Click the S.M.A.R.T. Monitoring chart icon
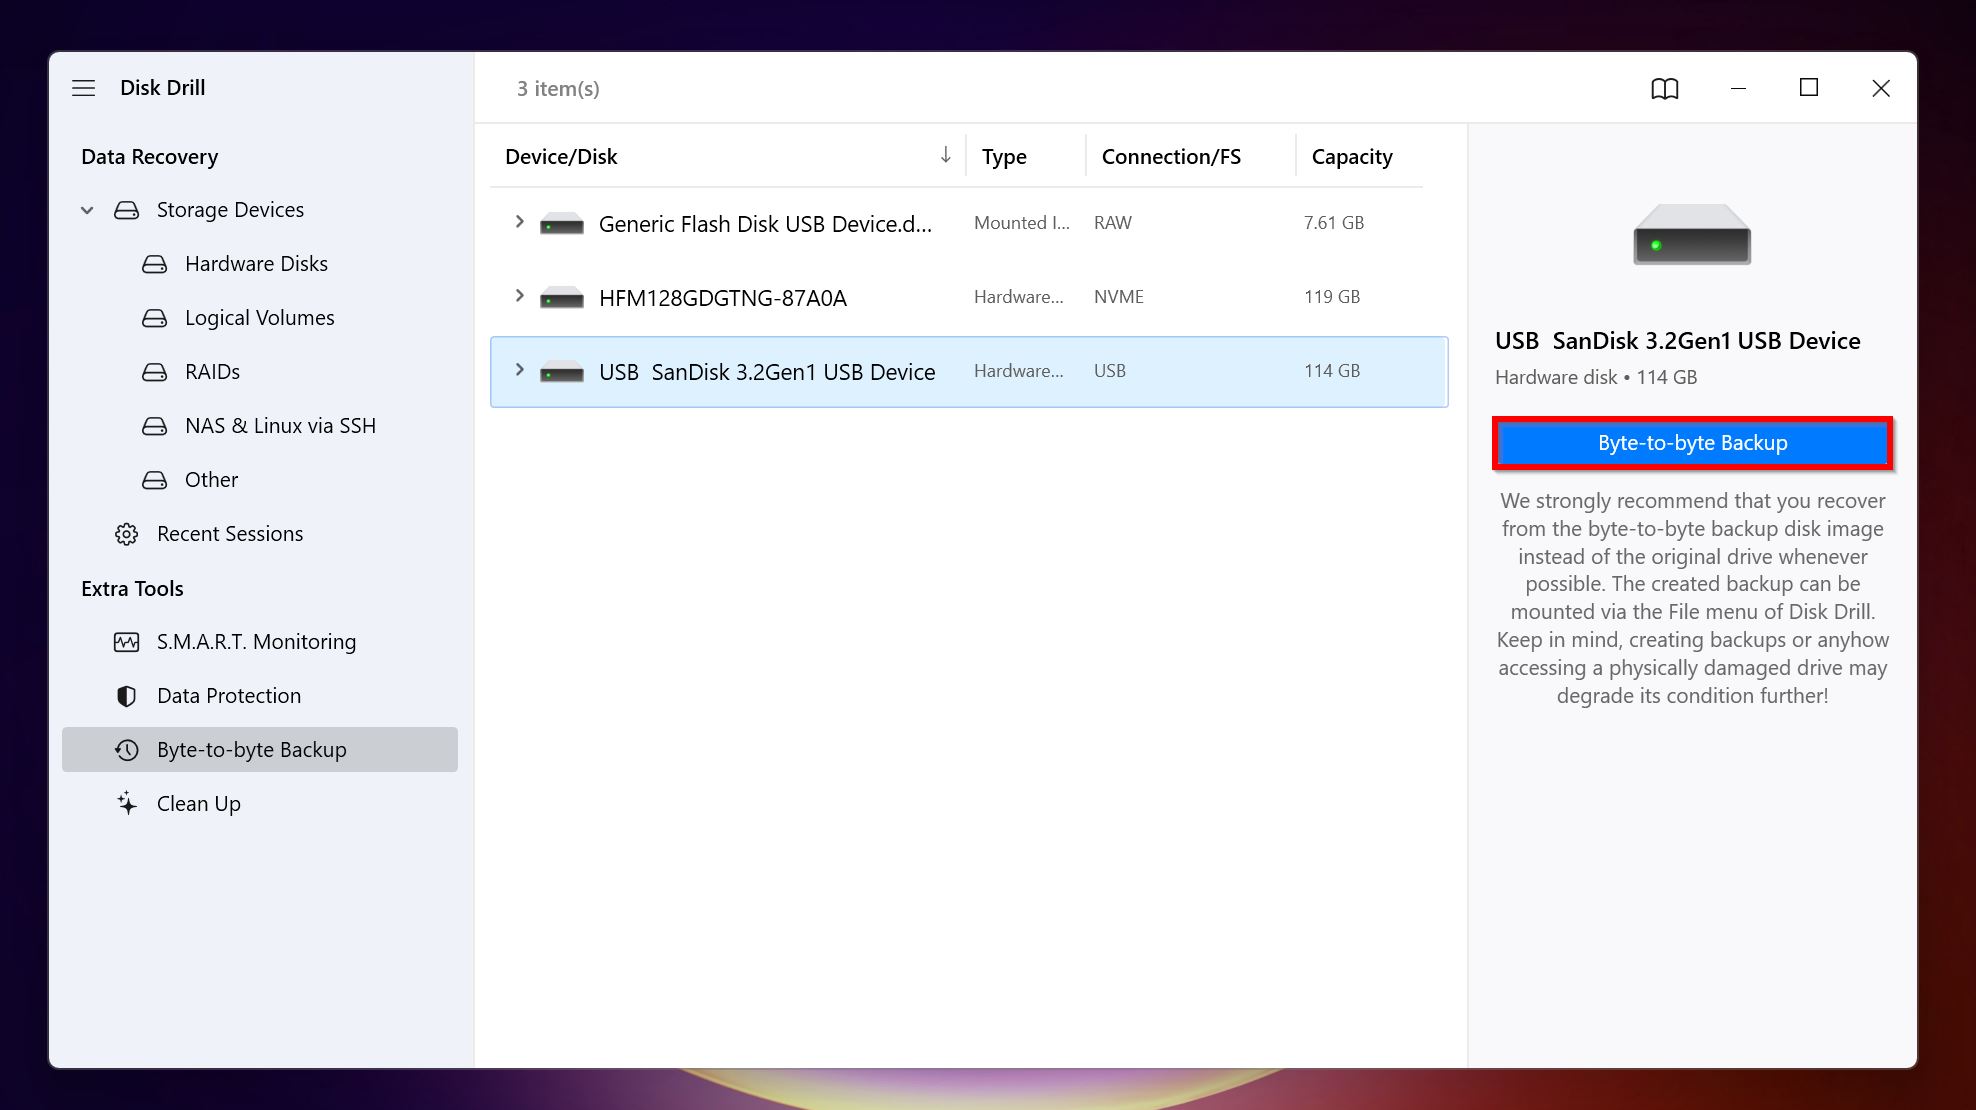 click(x=127, y=642)
